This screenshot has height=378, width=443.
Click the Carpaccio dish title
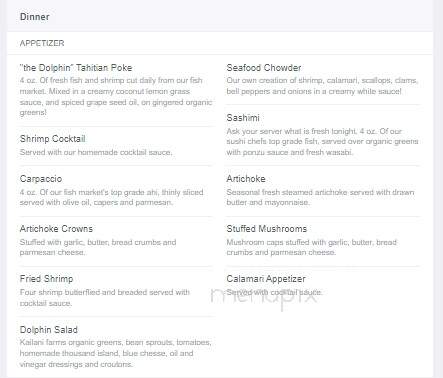coord(41,179)
